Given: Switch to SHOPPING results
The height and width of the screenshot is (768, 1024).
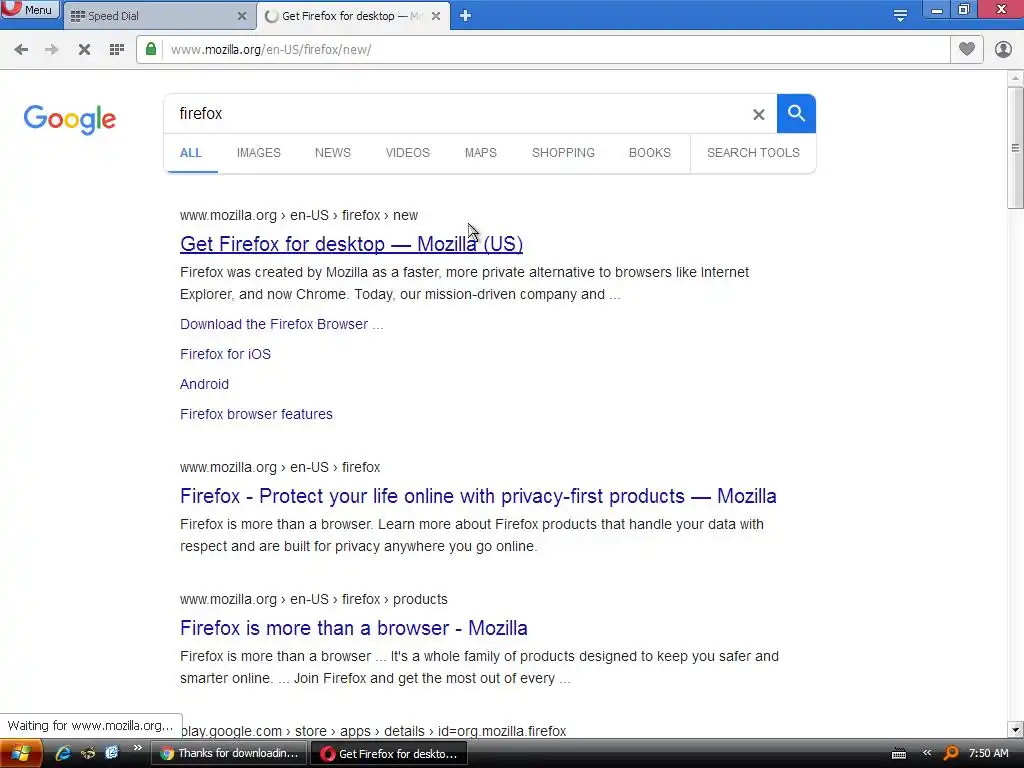Looking at the screenshot, I should coord(563,153).
